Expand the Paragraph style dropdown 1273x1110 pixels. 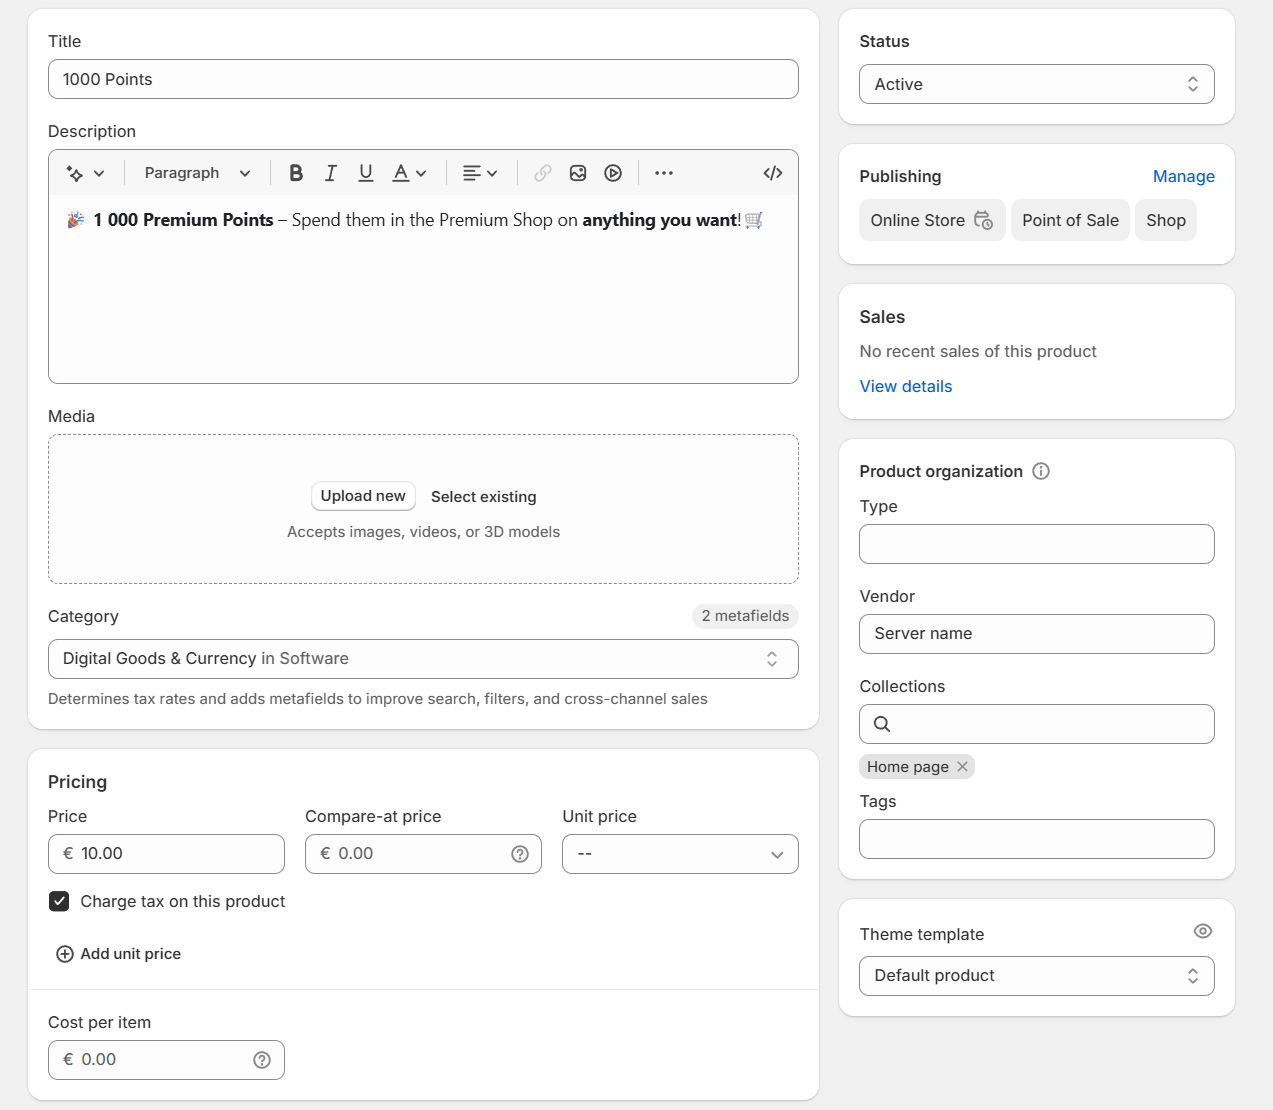pyautogui.click(x=197, y=173)
